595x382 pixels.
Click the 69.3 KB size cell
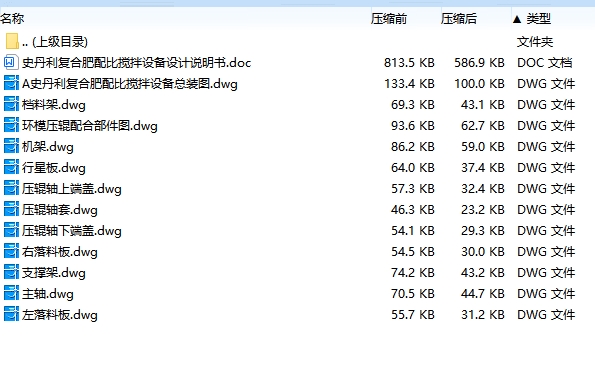412,105
